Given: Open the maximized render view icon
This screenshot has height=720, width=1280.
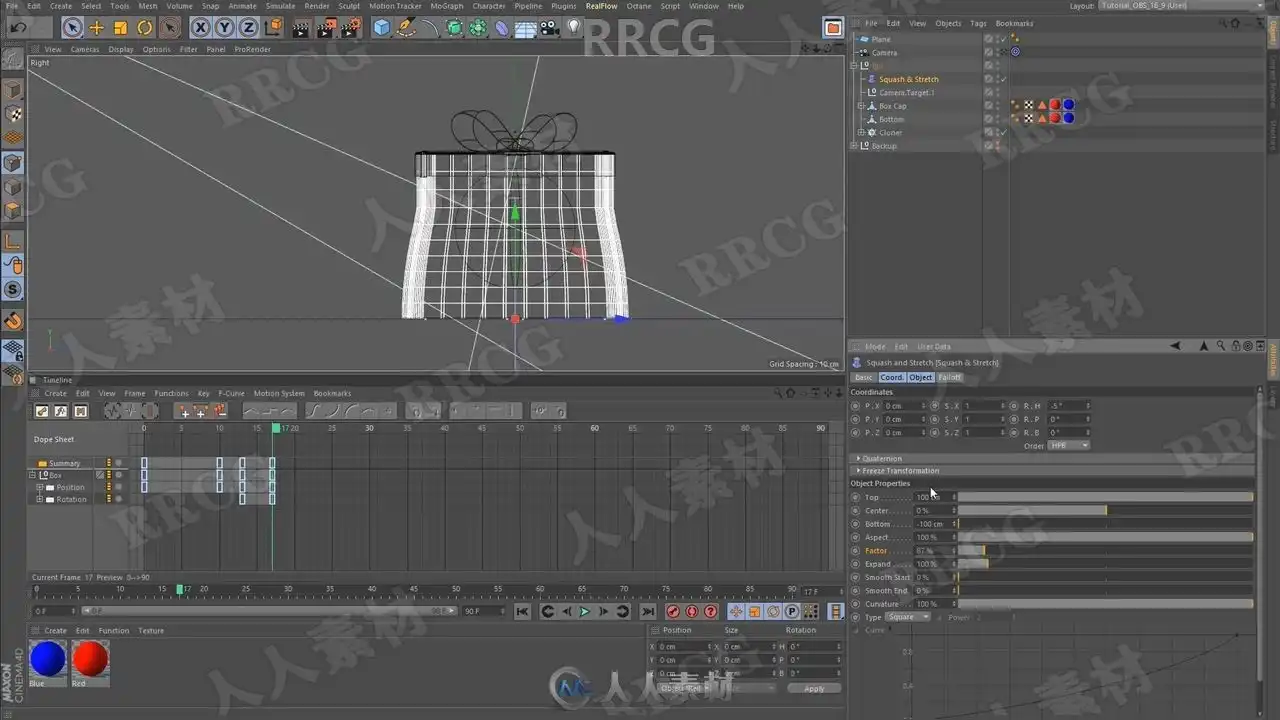Looking at the screenshot, I should [x=833, y=27].
